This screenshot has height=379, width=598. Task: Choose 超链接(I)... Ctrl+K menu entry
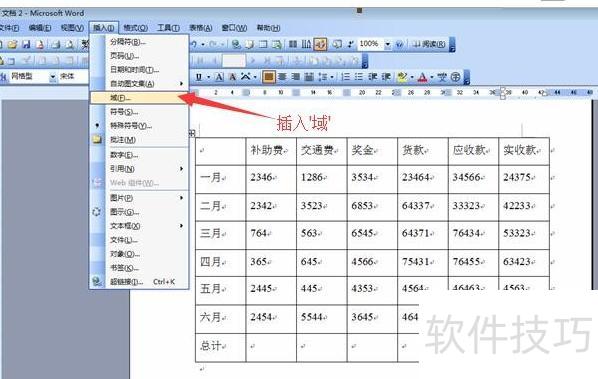point(140,282)
